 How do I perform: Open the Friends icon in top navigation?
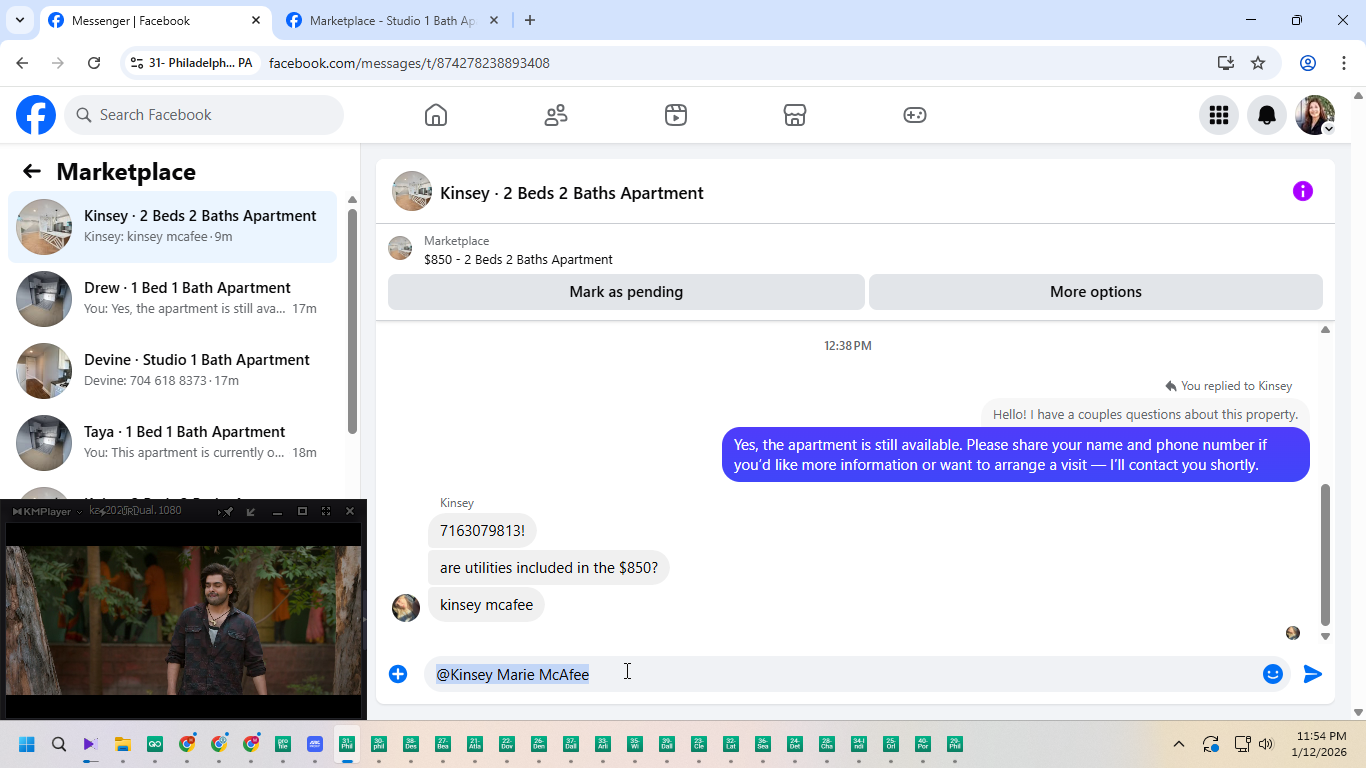(x=556, y=115)
